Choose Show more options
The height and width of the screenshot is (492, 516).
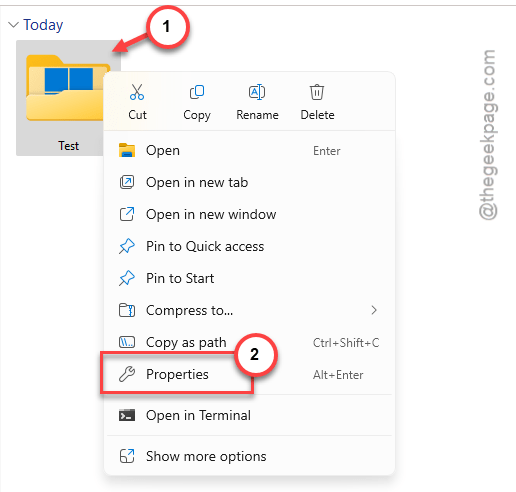[249, 456]
